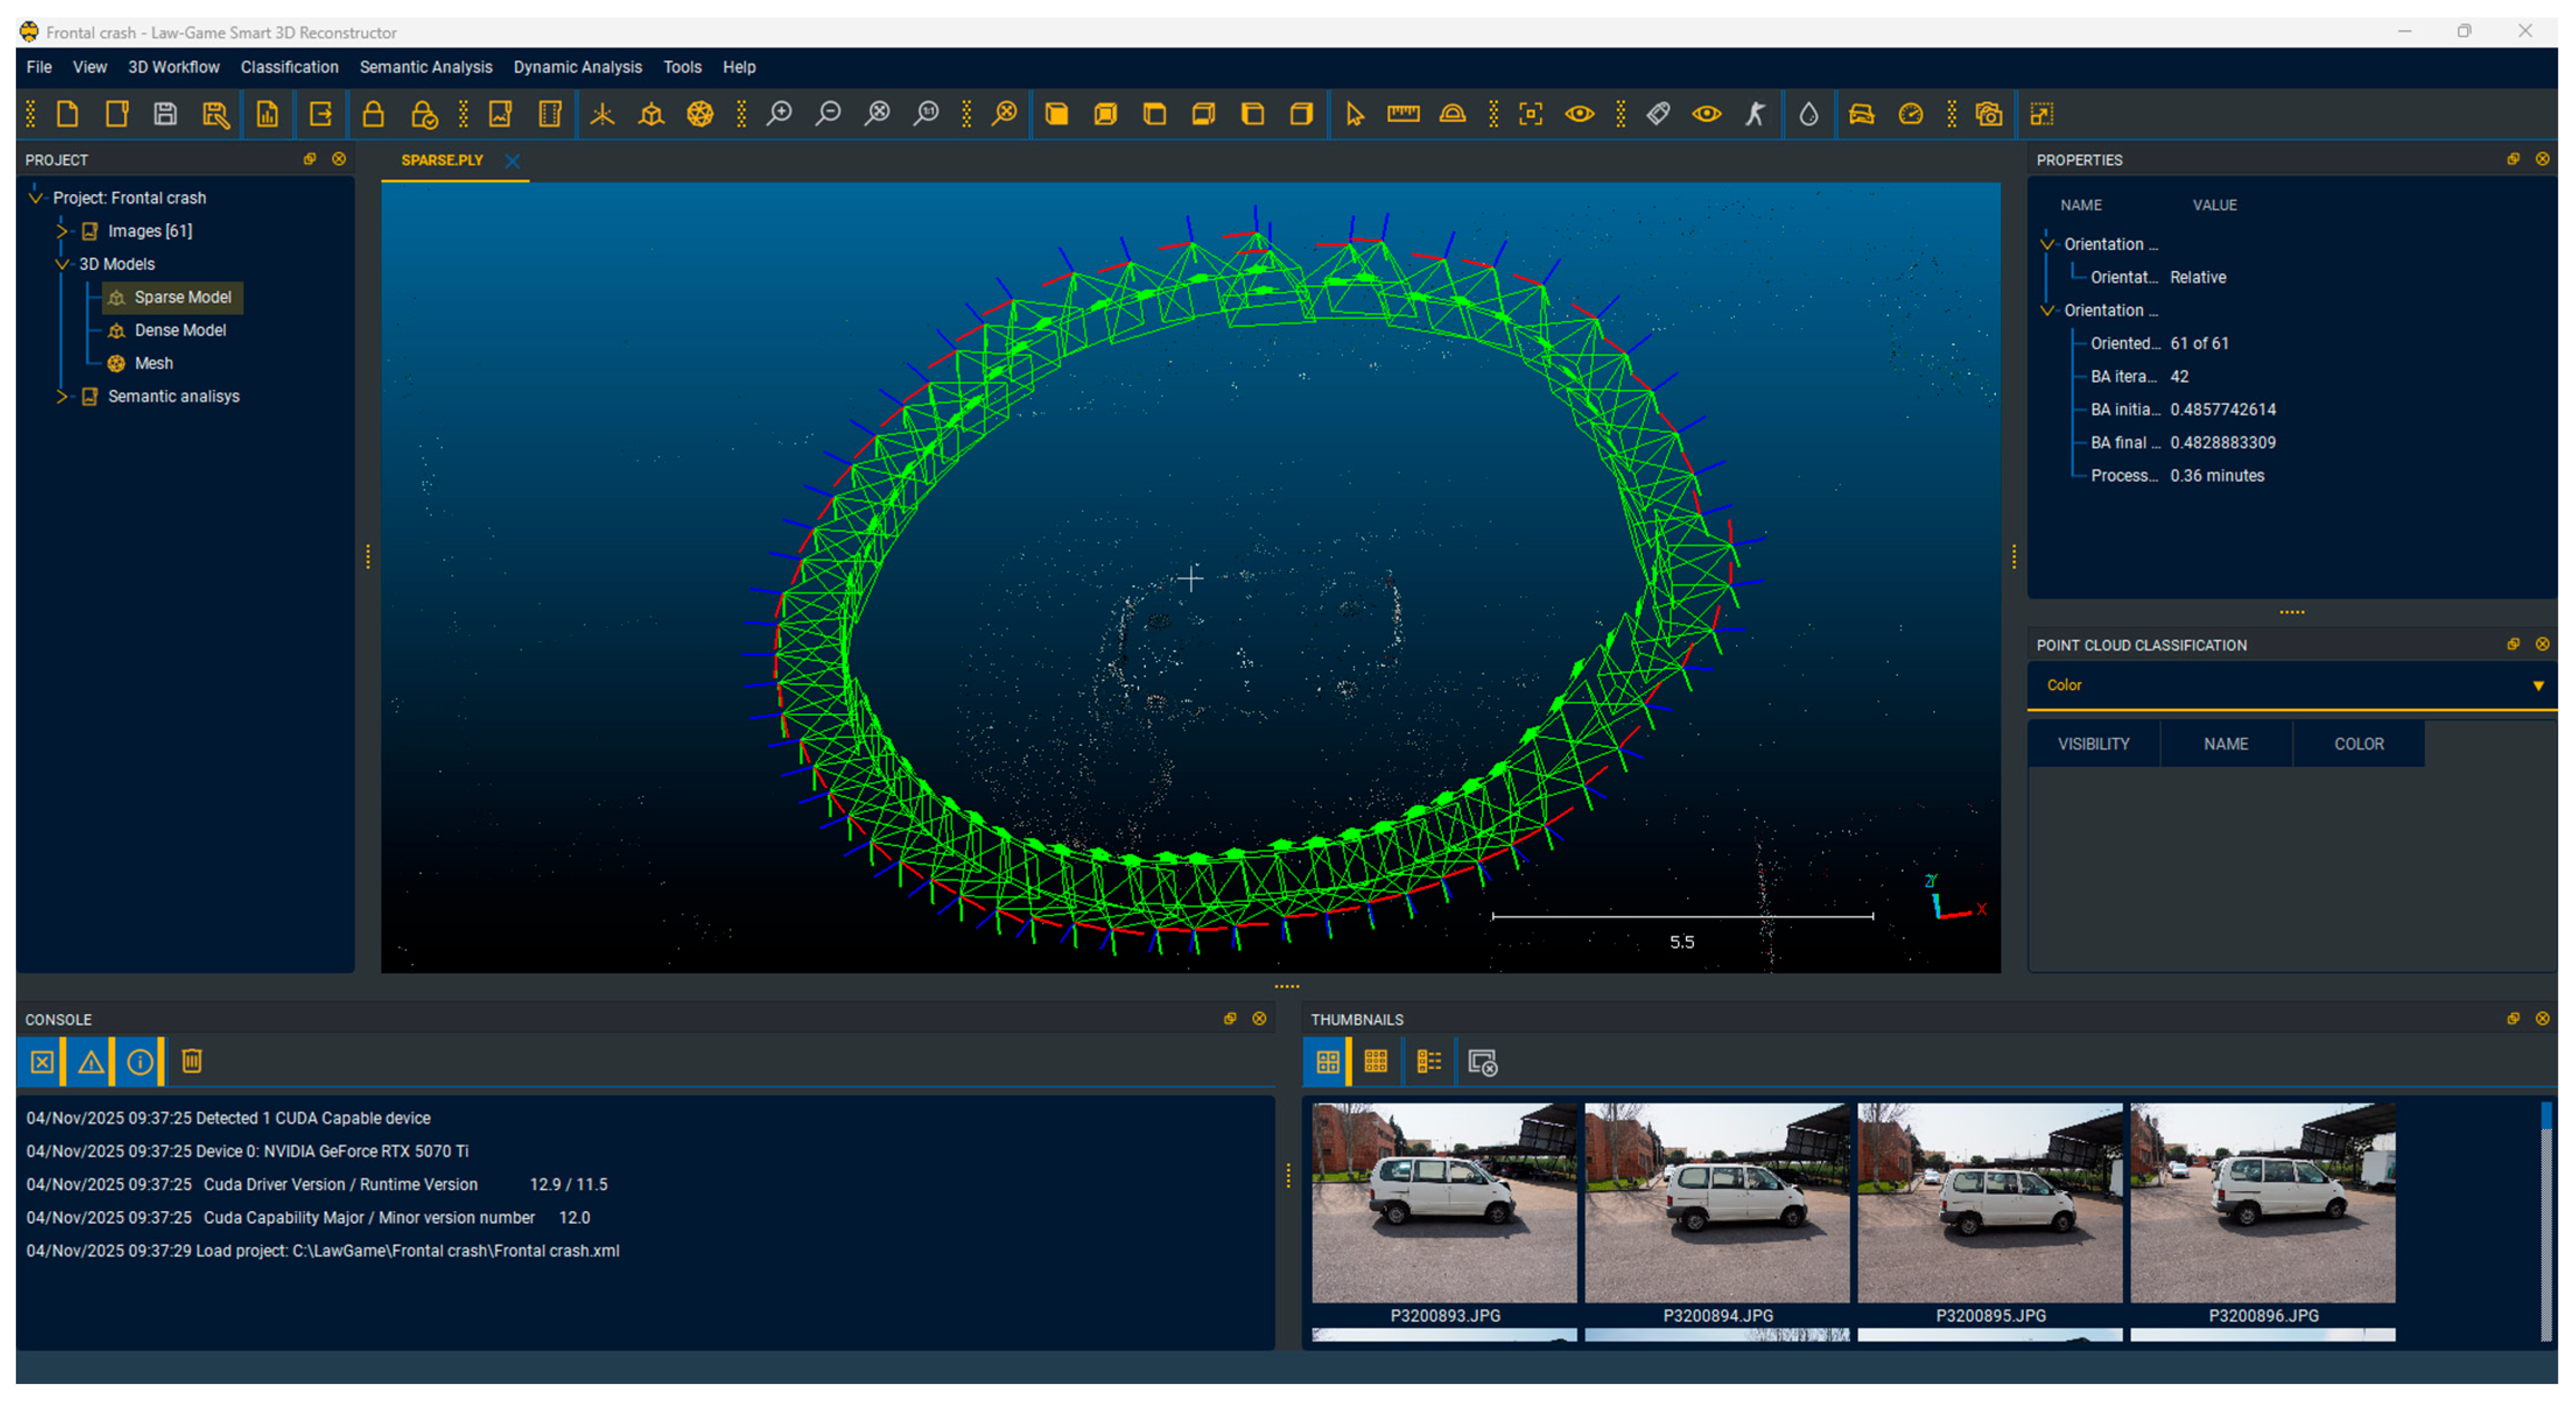
Task: Expand the Images [61] tree node
Action: pyautogui.click(x=61, y=231)
